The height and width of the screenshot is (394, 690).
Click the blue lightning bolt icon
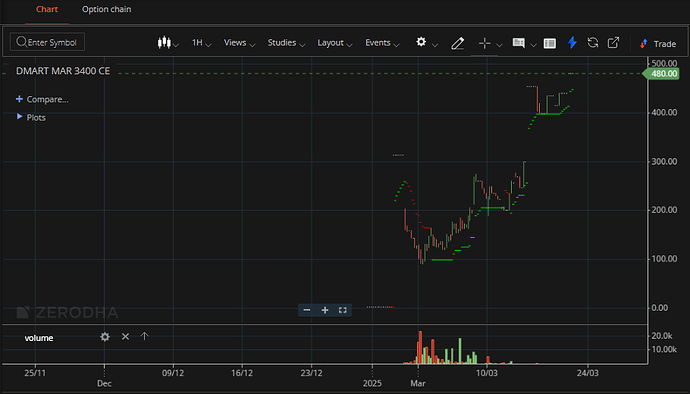tap(572, 43)
